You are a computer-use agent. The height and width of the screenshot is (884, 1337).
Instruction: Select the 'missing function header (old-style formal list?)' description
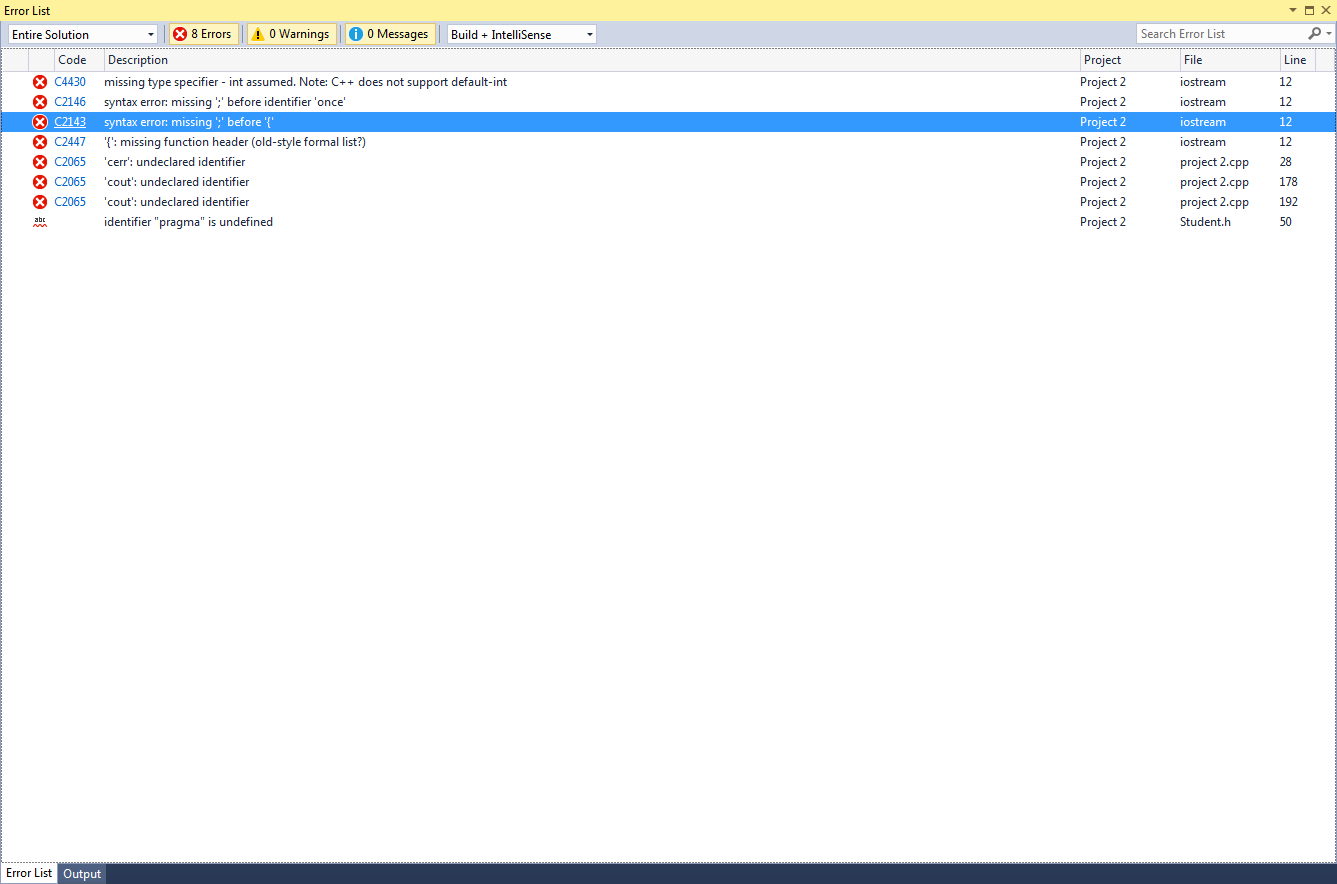point(235,142)
